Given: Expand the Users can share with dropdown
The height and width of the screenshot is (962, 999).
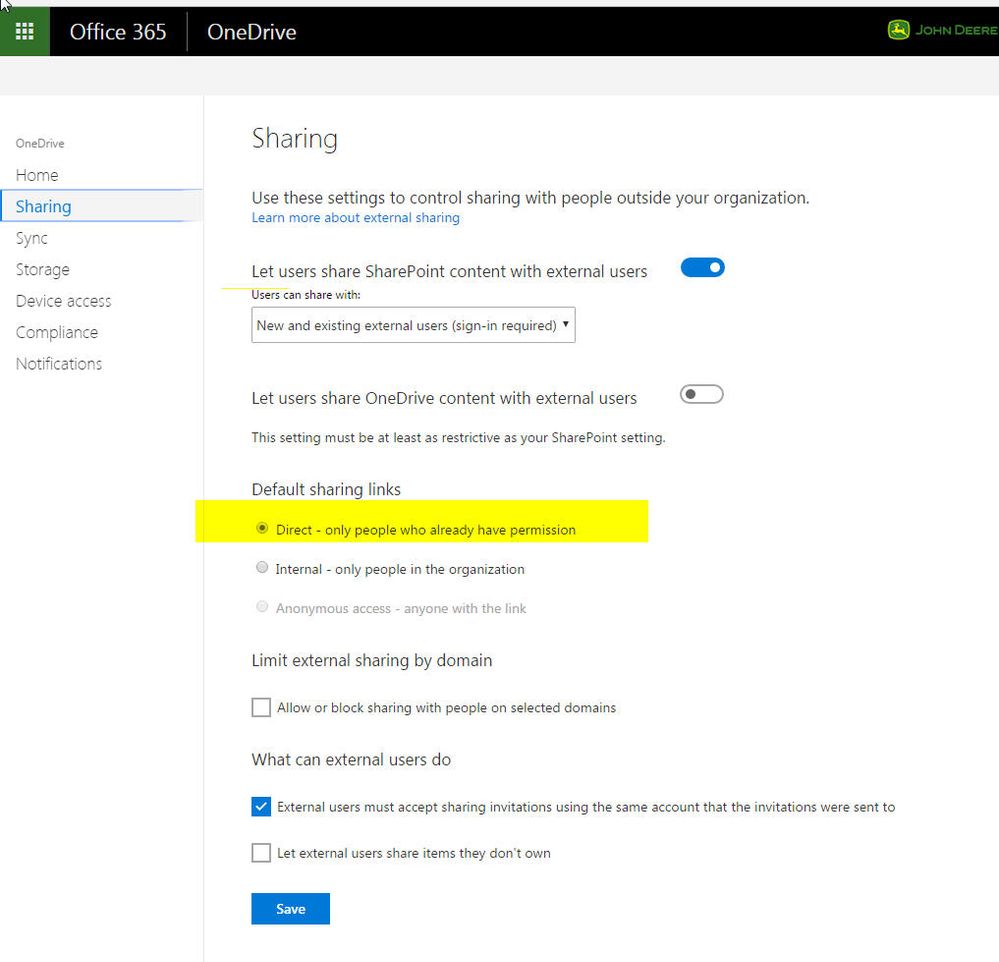Looking at the screenshot, I should (x=413, y=325).
